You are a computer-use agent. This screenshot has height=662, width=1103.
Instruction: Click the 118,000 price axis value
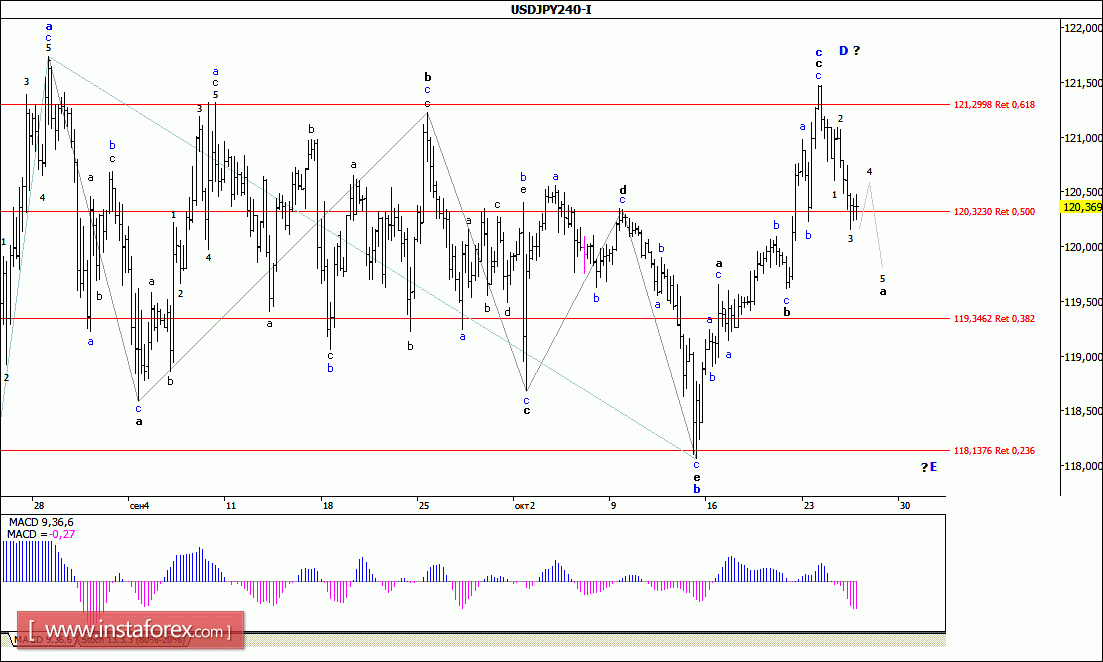click(x=1083, y=466)
